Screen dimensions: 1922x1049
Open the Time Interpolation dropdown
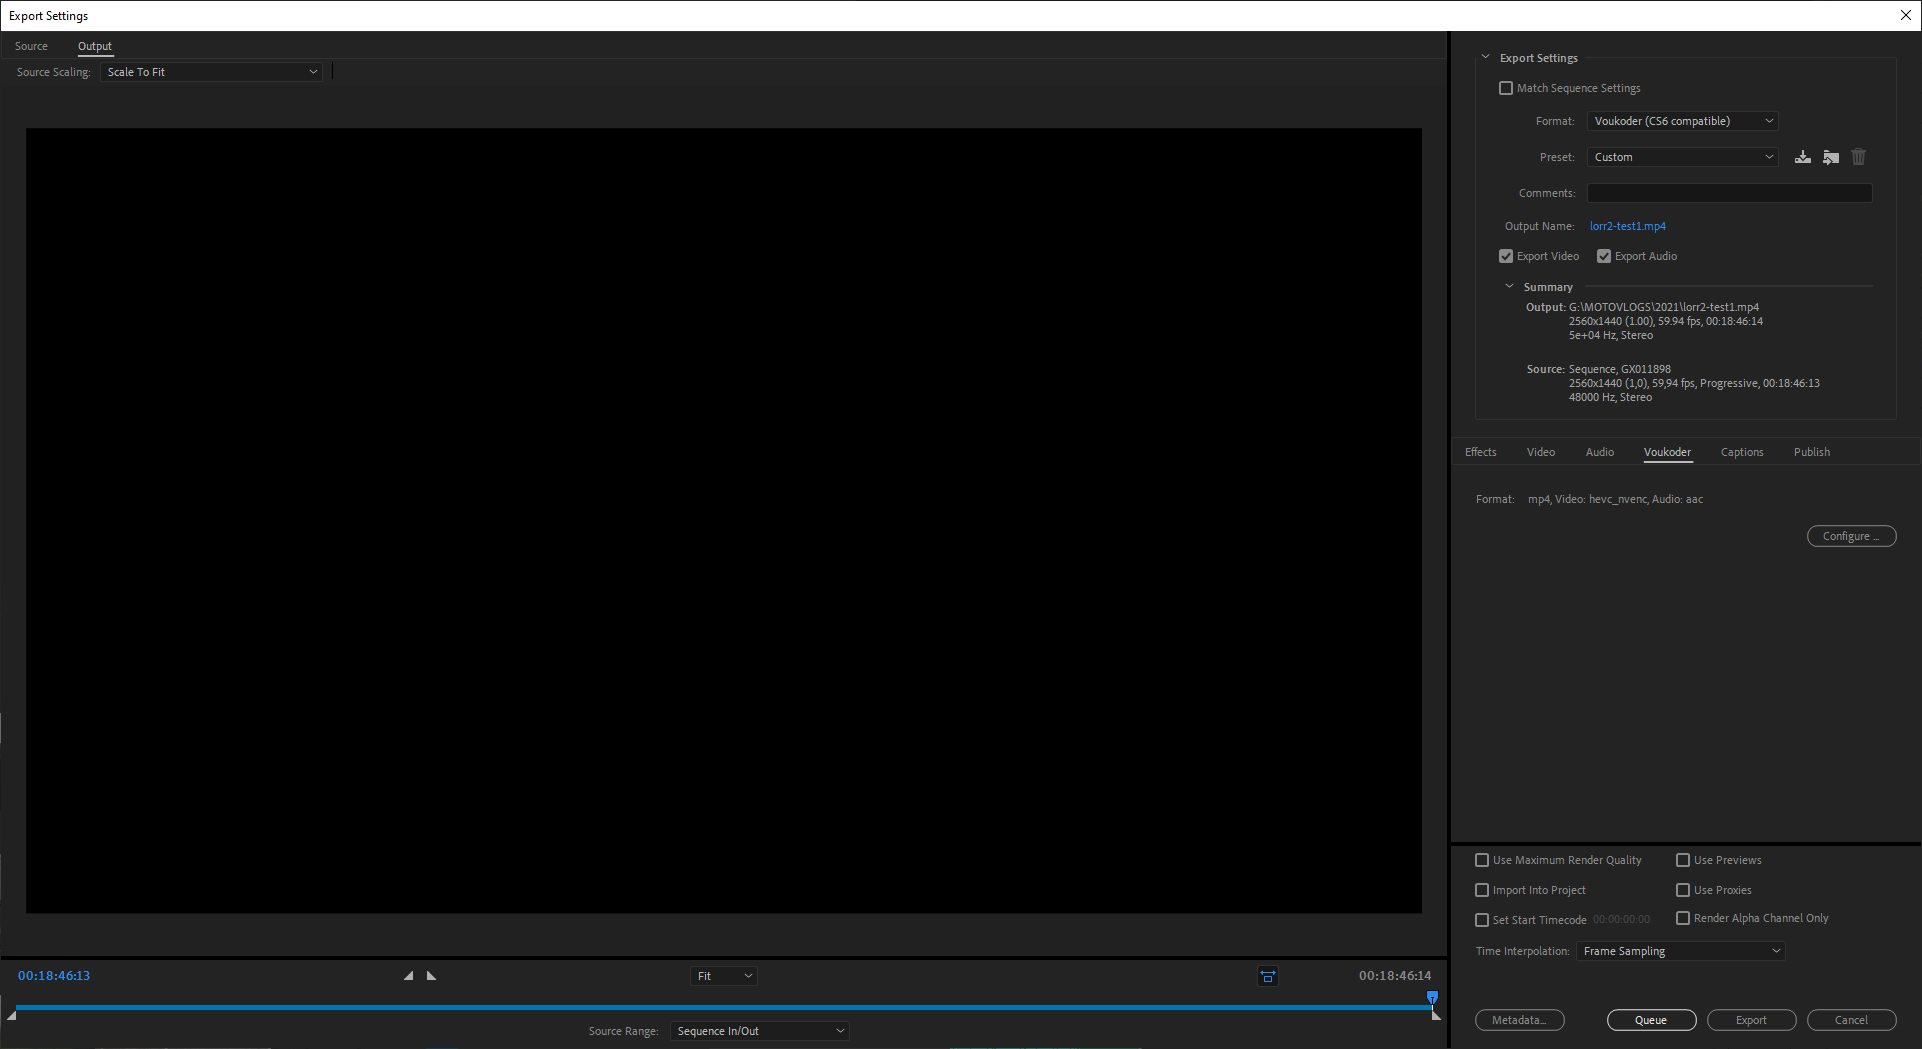[1680, 951]
